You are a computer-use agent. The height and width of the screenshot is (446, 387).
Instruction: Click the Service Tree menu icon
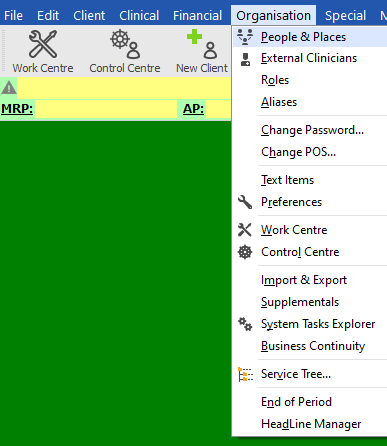(x=245, y=374)
